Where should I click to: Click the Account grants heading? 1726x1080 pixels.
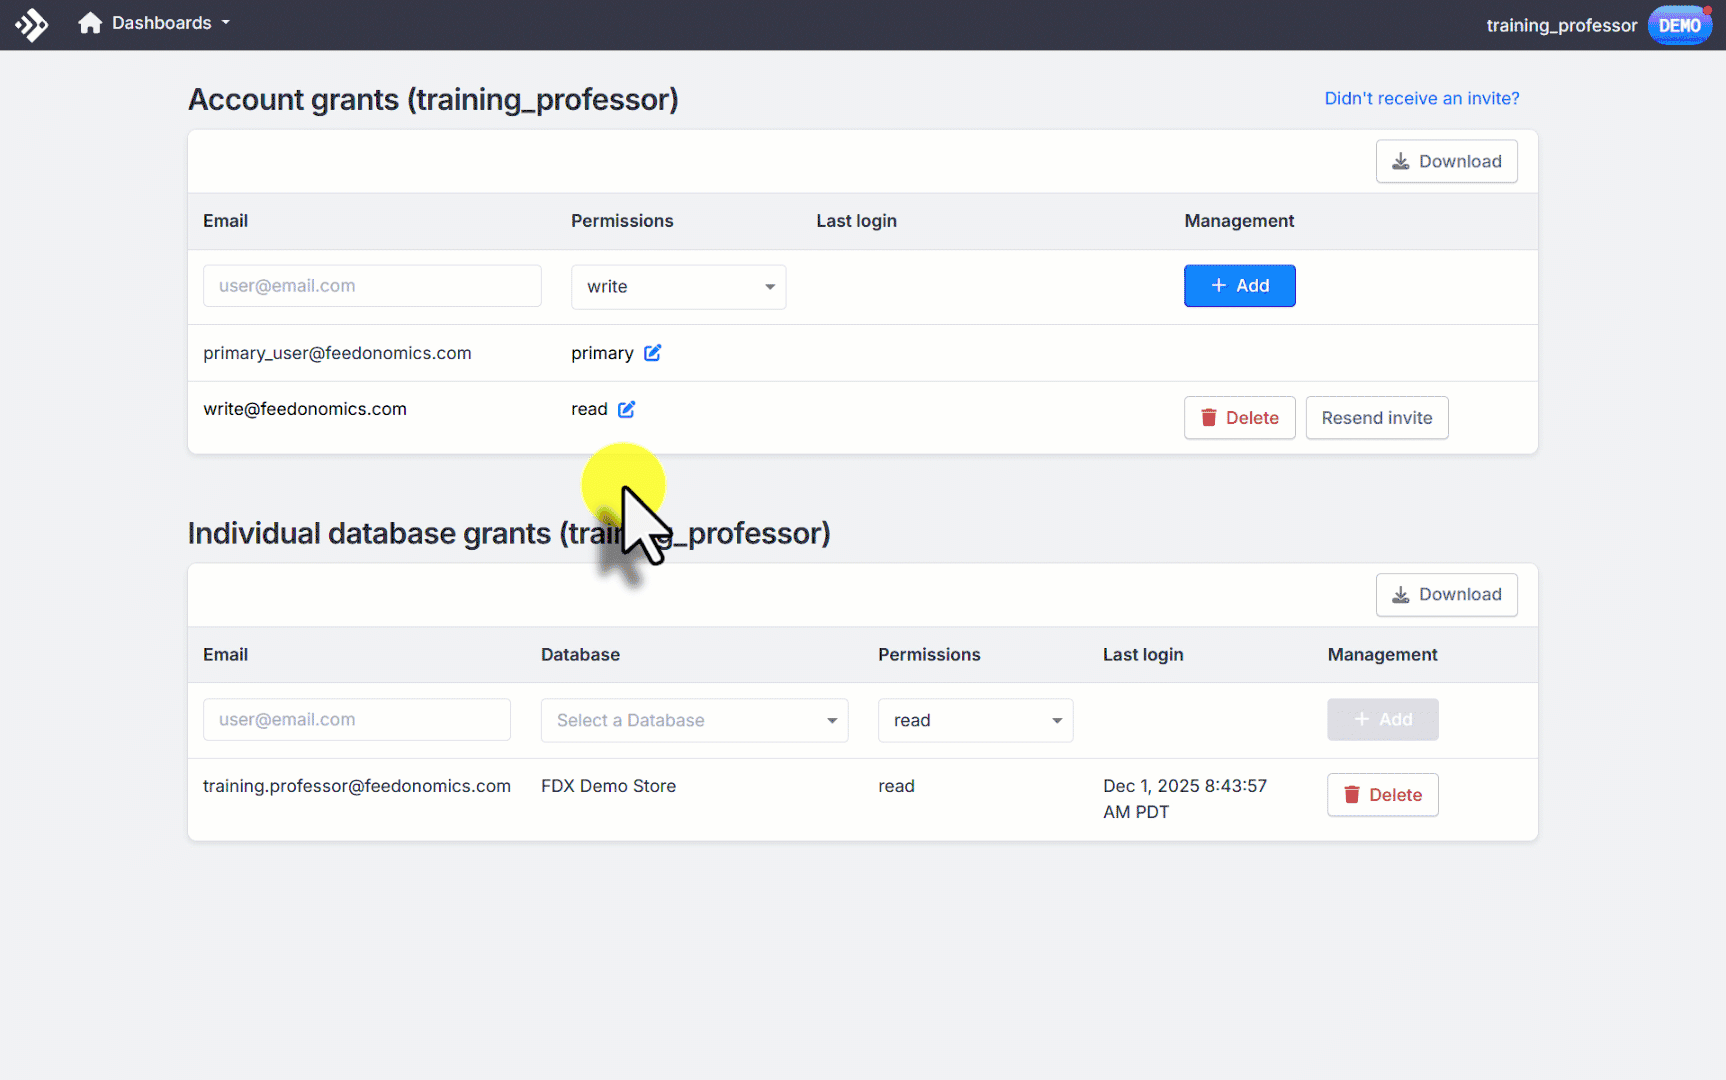coord(433,100)
